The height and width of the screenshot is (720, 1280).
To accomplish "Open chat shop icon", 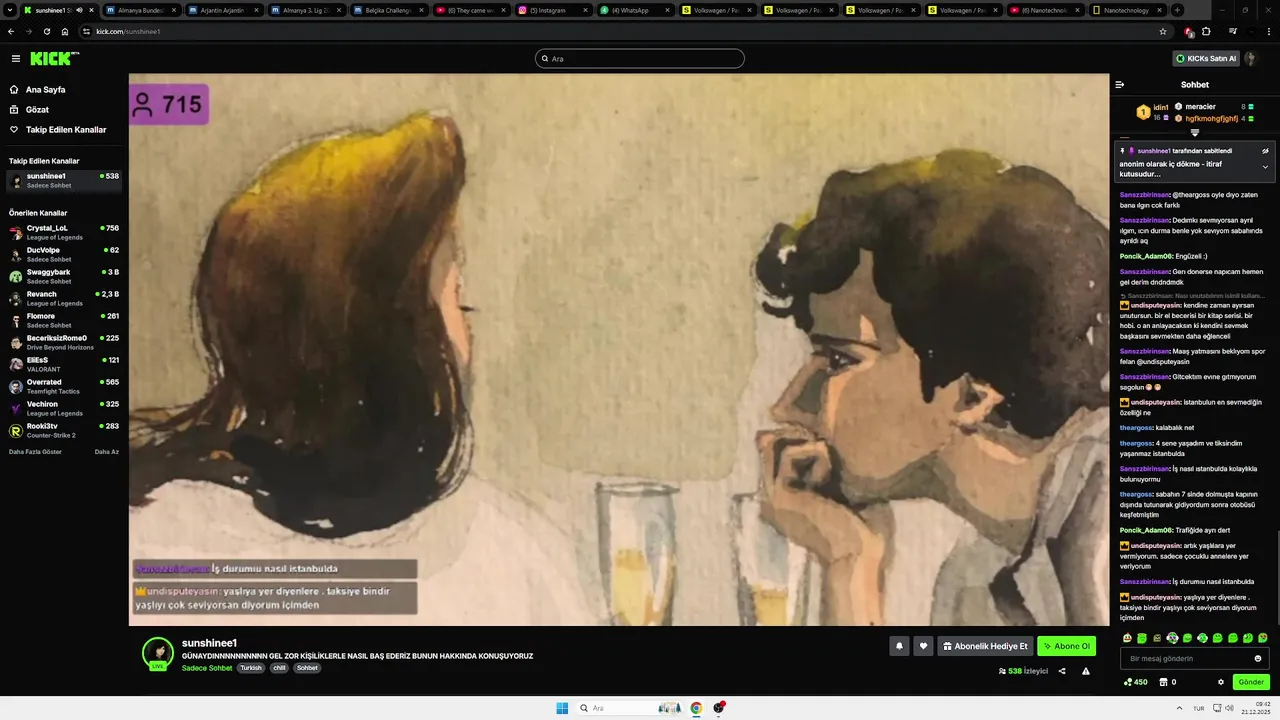I will coord(1163,682).
